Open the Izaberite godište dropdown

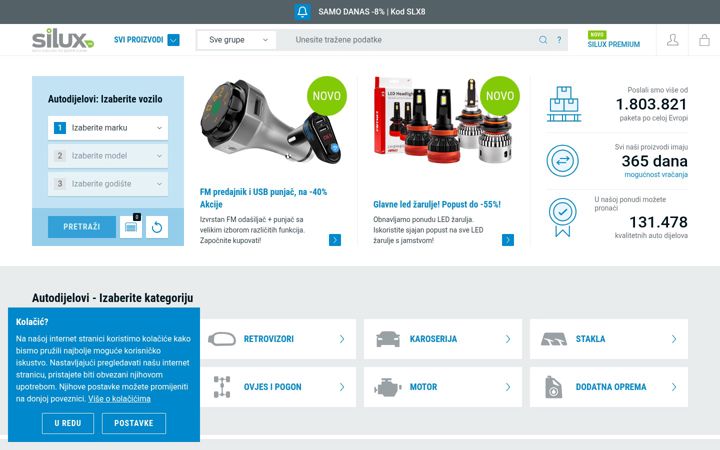(108, 184)
